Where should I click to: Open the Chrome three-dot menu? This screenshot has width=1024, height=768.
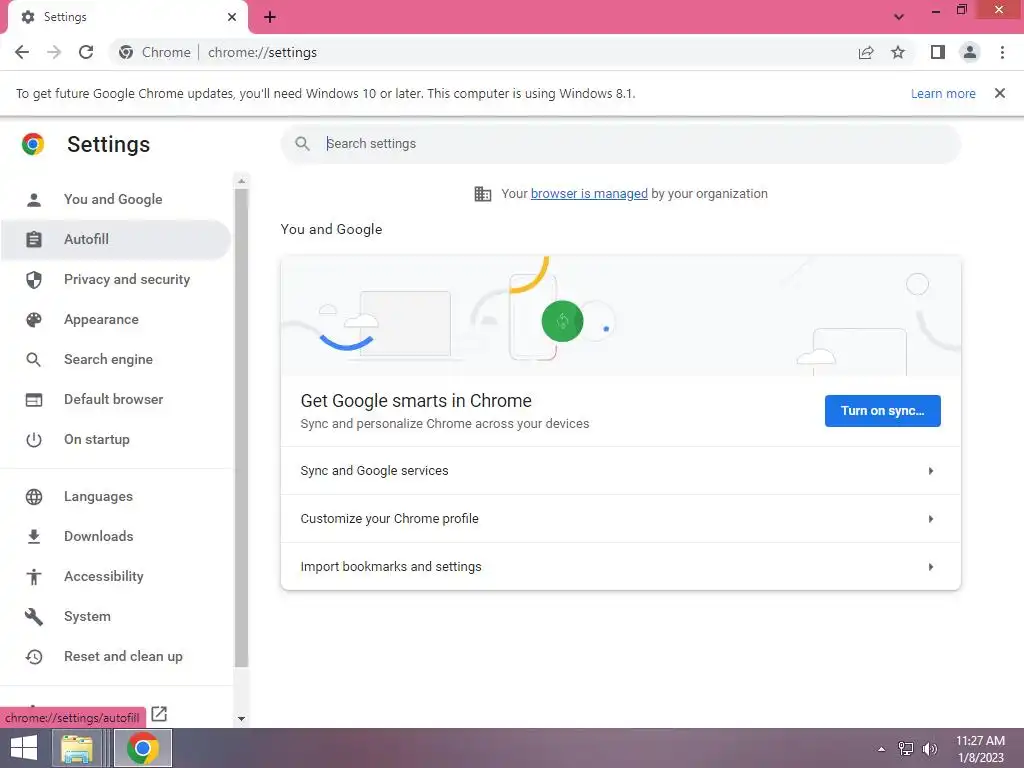(x=1002, y=52)
